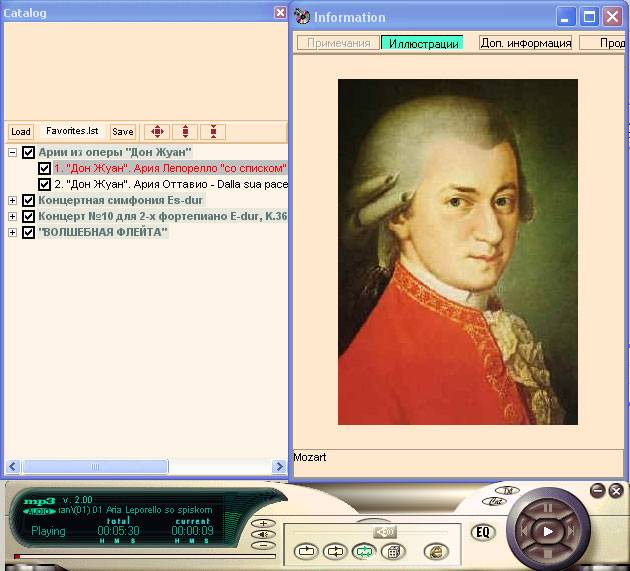Viewport: 630px width, 571px height.
Task: Click the four-way expand-all arrows icon
Action: tap(157, 131)
